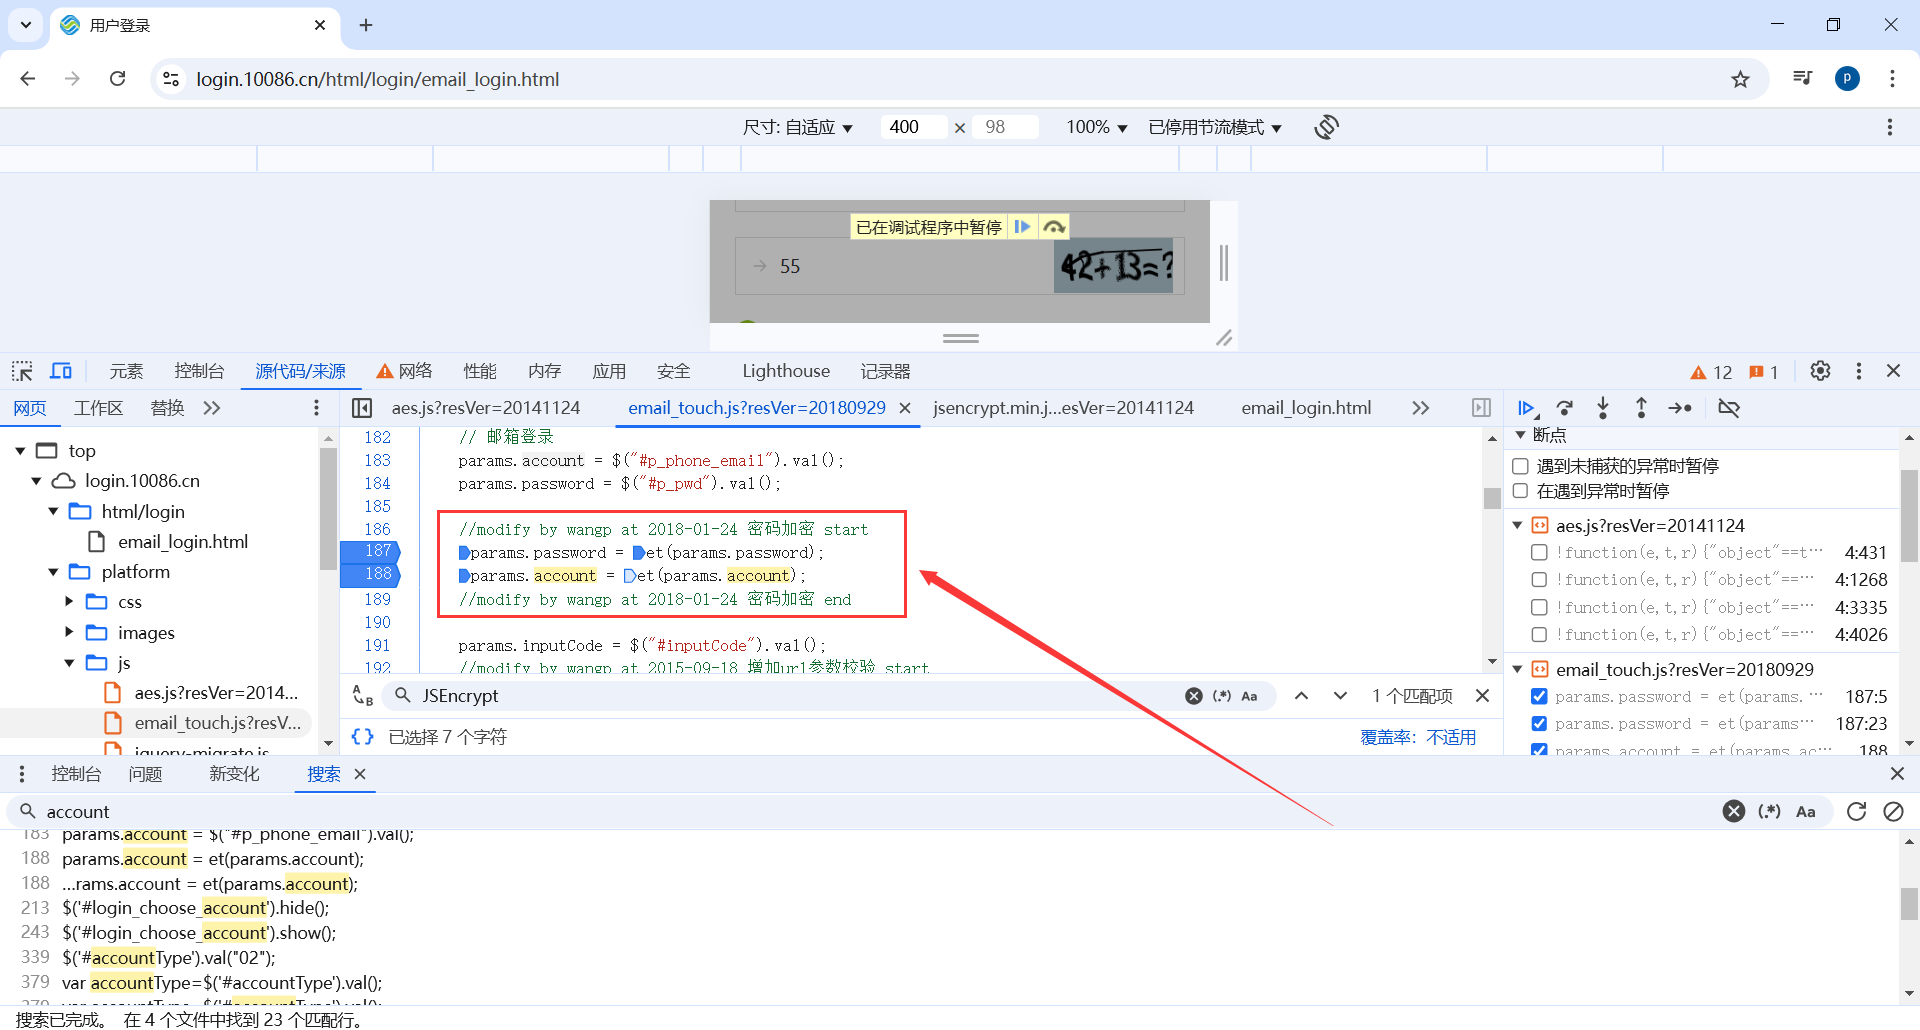This screenshot has width=1920, height=1030.
Task: Enable the aes.js breakpoint at 4:1268
Action: [x=1539, y=579]
